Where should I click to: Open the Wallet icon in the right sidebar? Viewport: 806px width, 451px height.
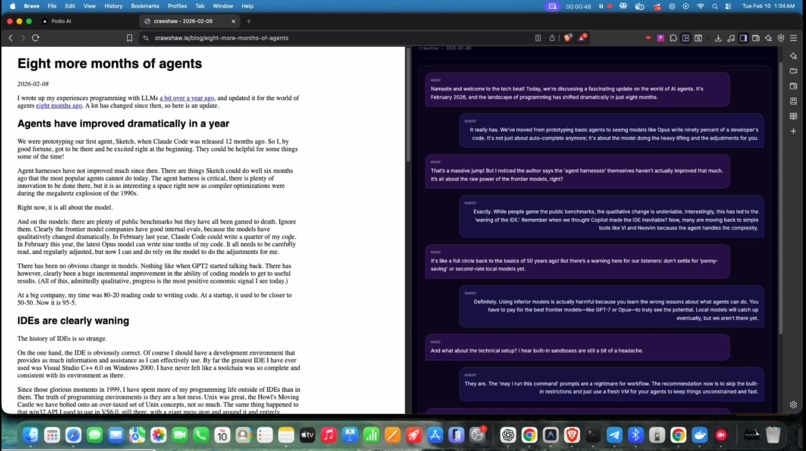793,86
